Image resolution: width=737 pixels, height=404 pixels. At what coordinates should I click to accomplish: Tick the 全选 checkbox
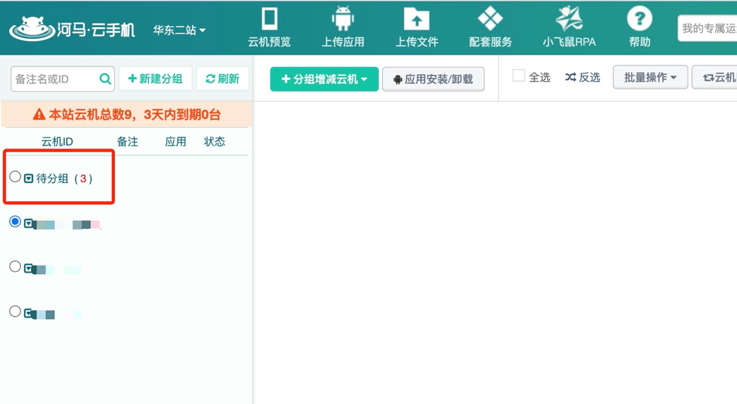point(518,76)
